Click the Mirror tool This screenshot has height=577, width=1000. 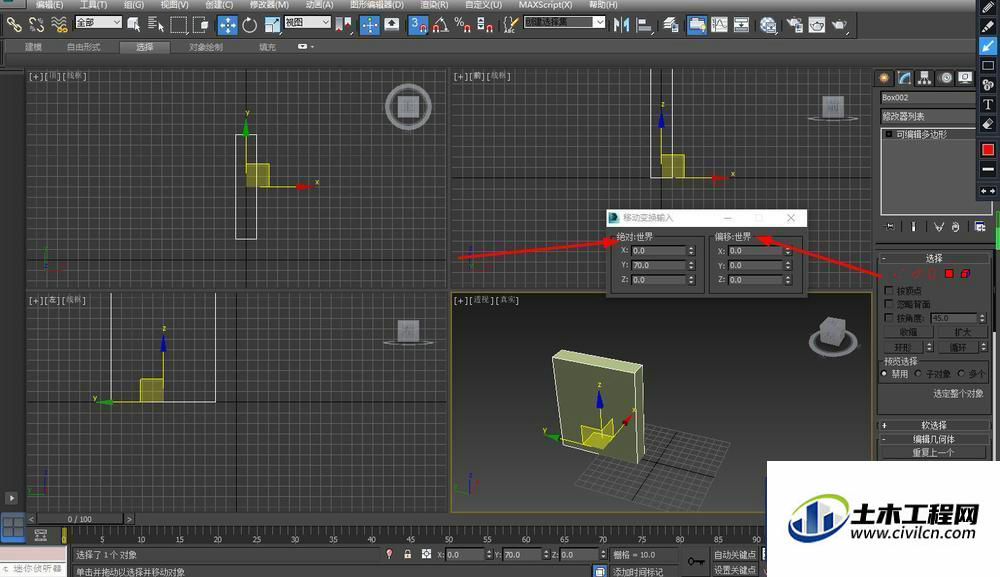(621, 25)
